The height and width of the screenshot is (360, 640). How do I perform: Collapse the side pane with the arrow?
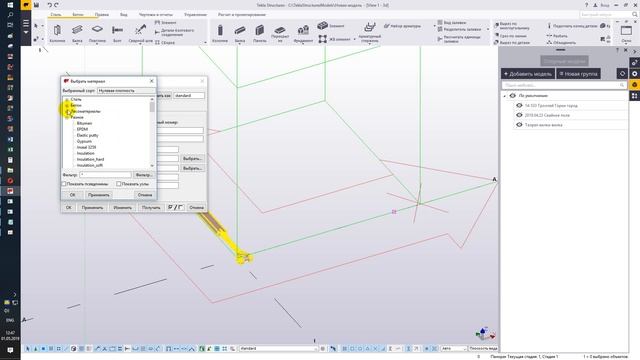click(x=634, y=51)
